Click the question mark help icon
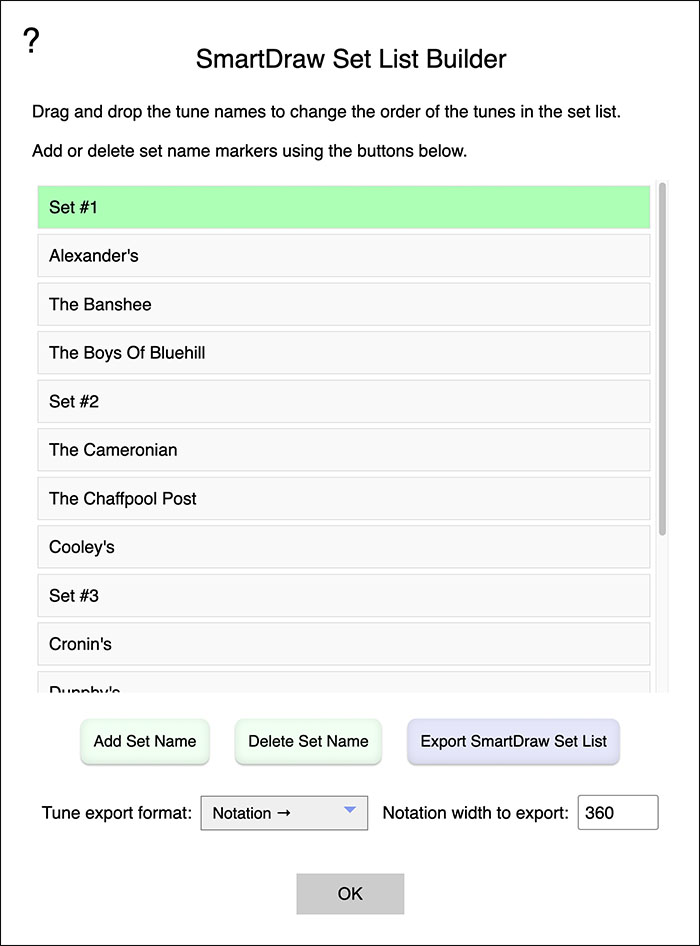700x946 pixels. coord(31,41)
